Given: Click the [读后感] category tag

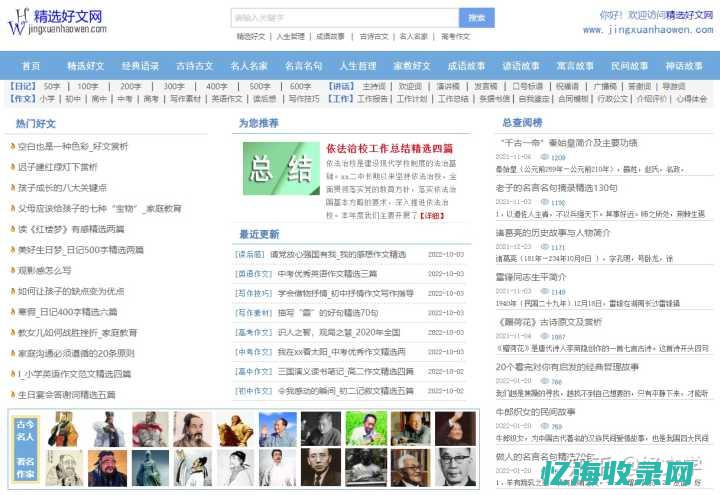Looking at the screenshot, I should [x=249, y=254].
